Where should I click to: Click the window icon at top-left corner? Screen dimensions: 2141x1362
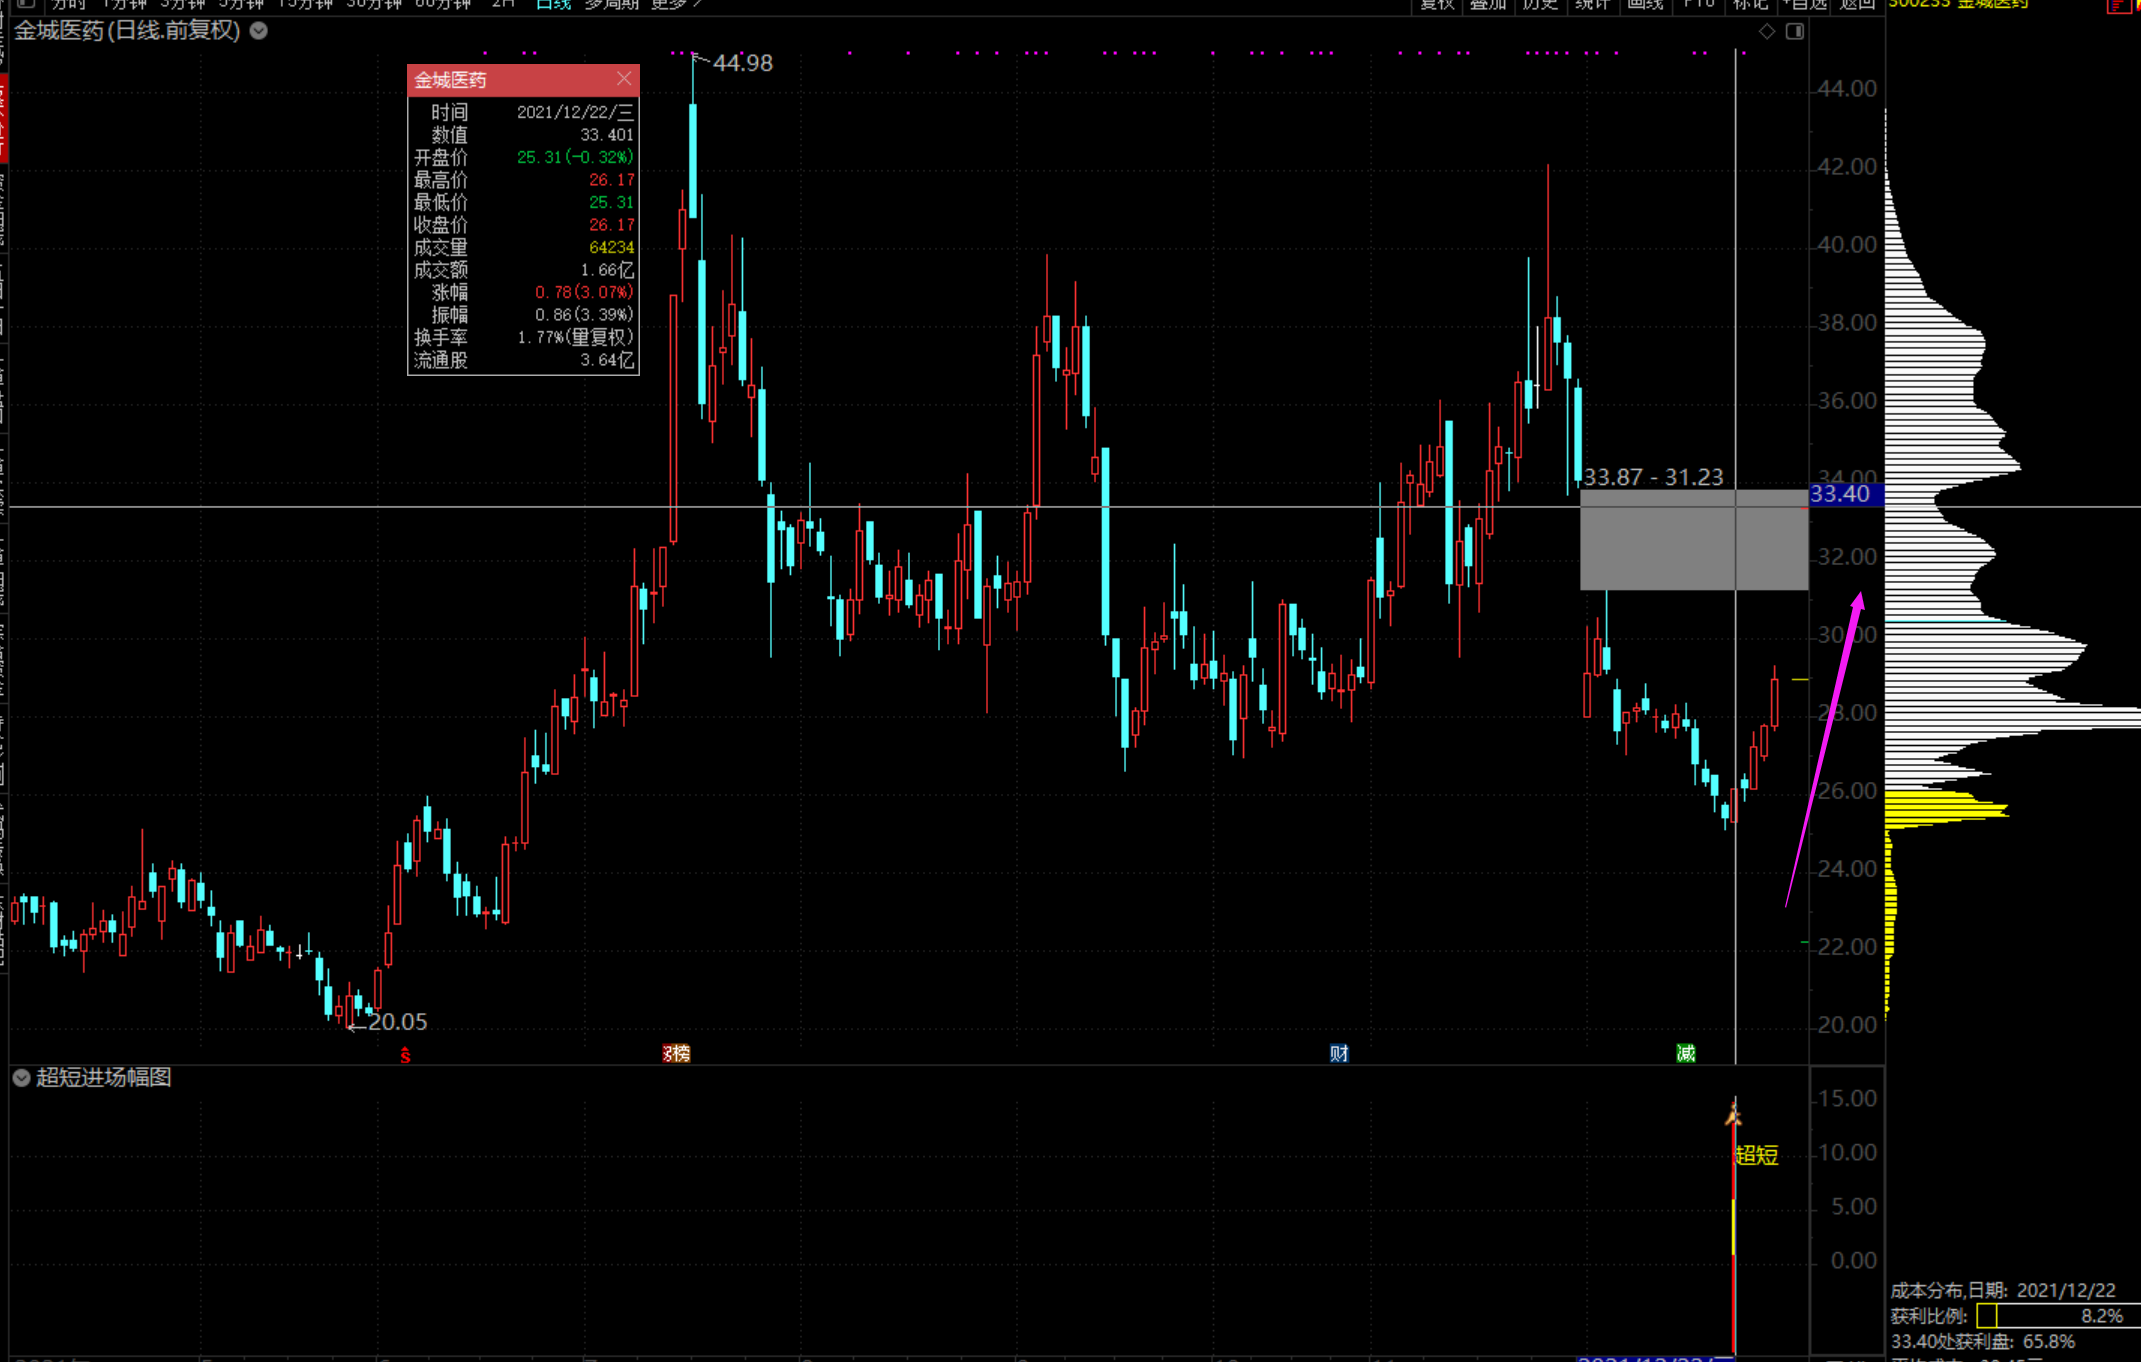click(26, 4)
